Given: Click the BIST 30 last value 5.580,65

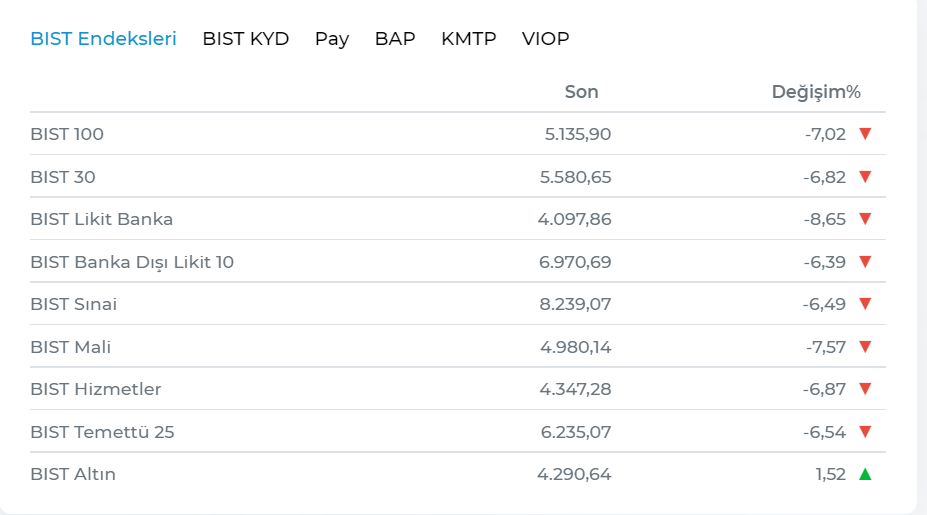Looking at the screenshot, I should point(575,177).
